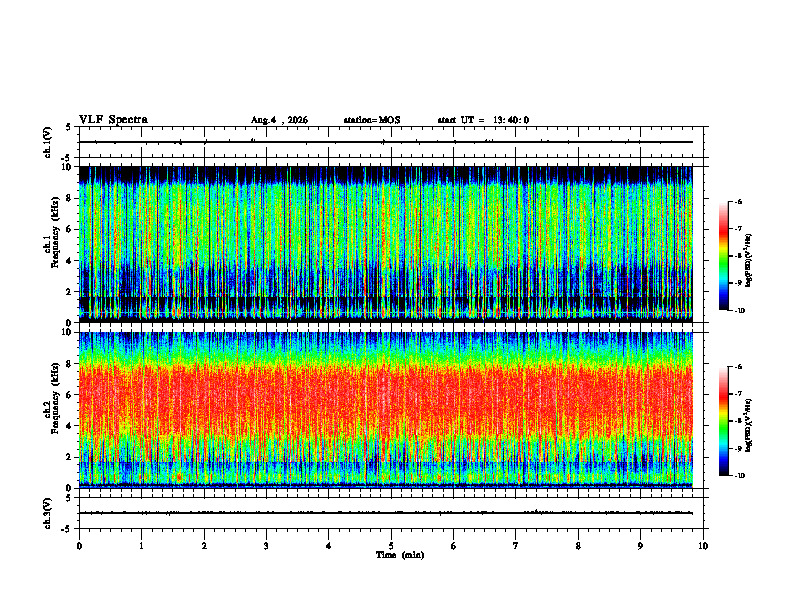Click the "7" tick label on the time axis
792x612 pixels.
click(x=516, y=546)
